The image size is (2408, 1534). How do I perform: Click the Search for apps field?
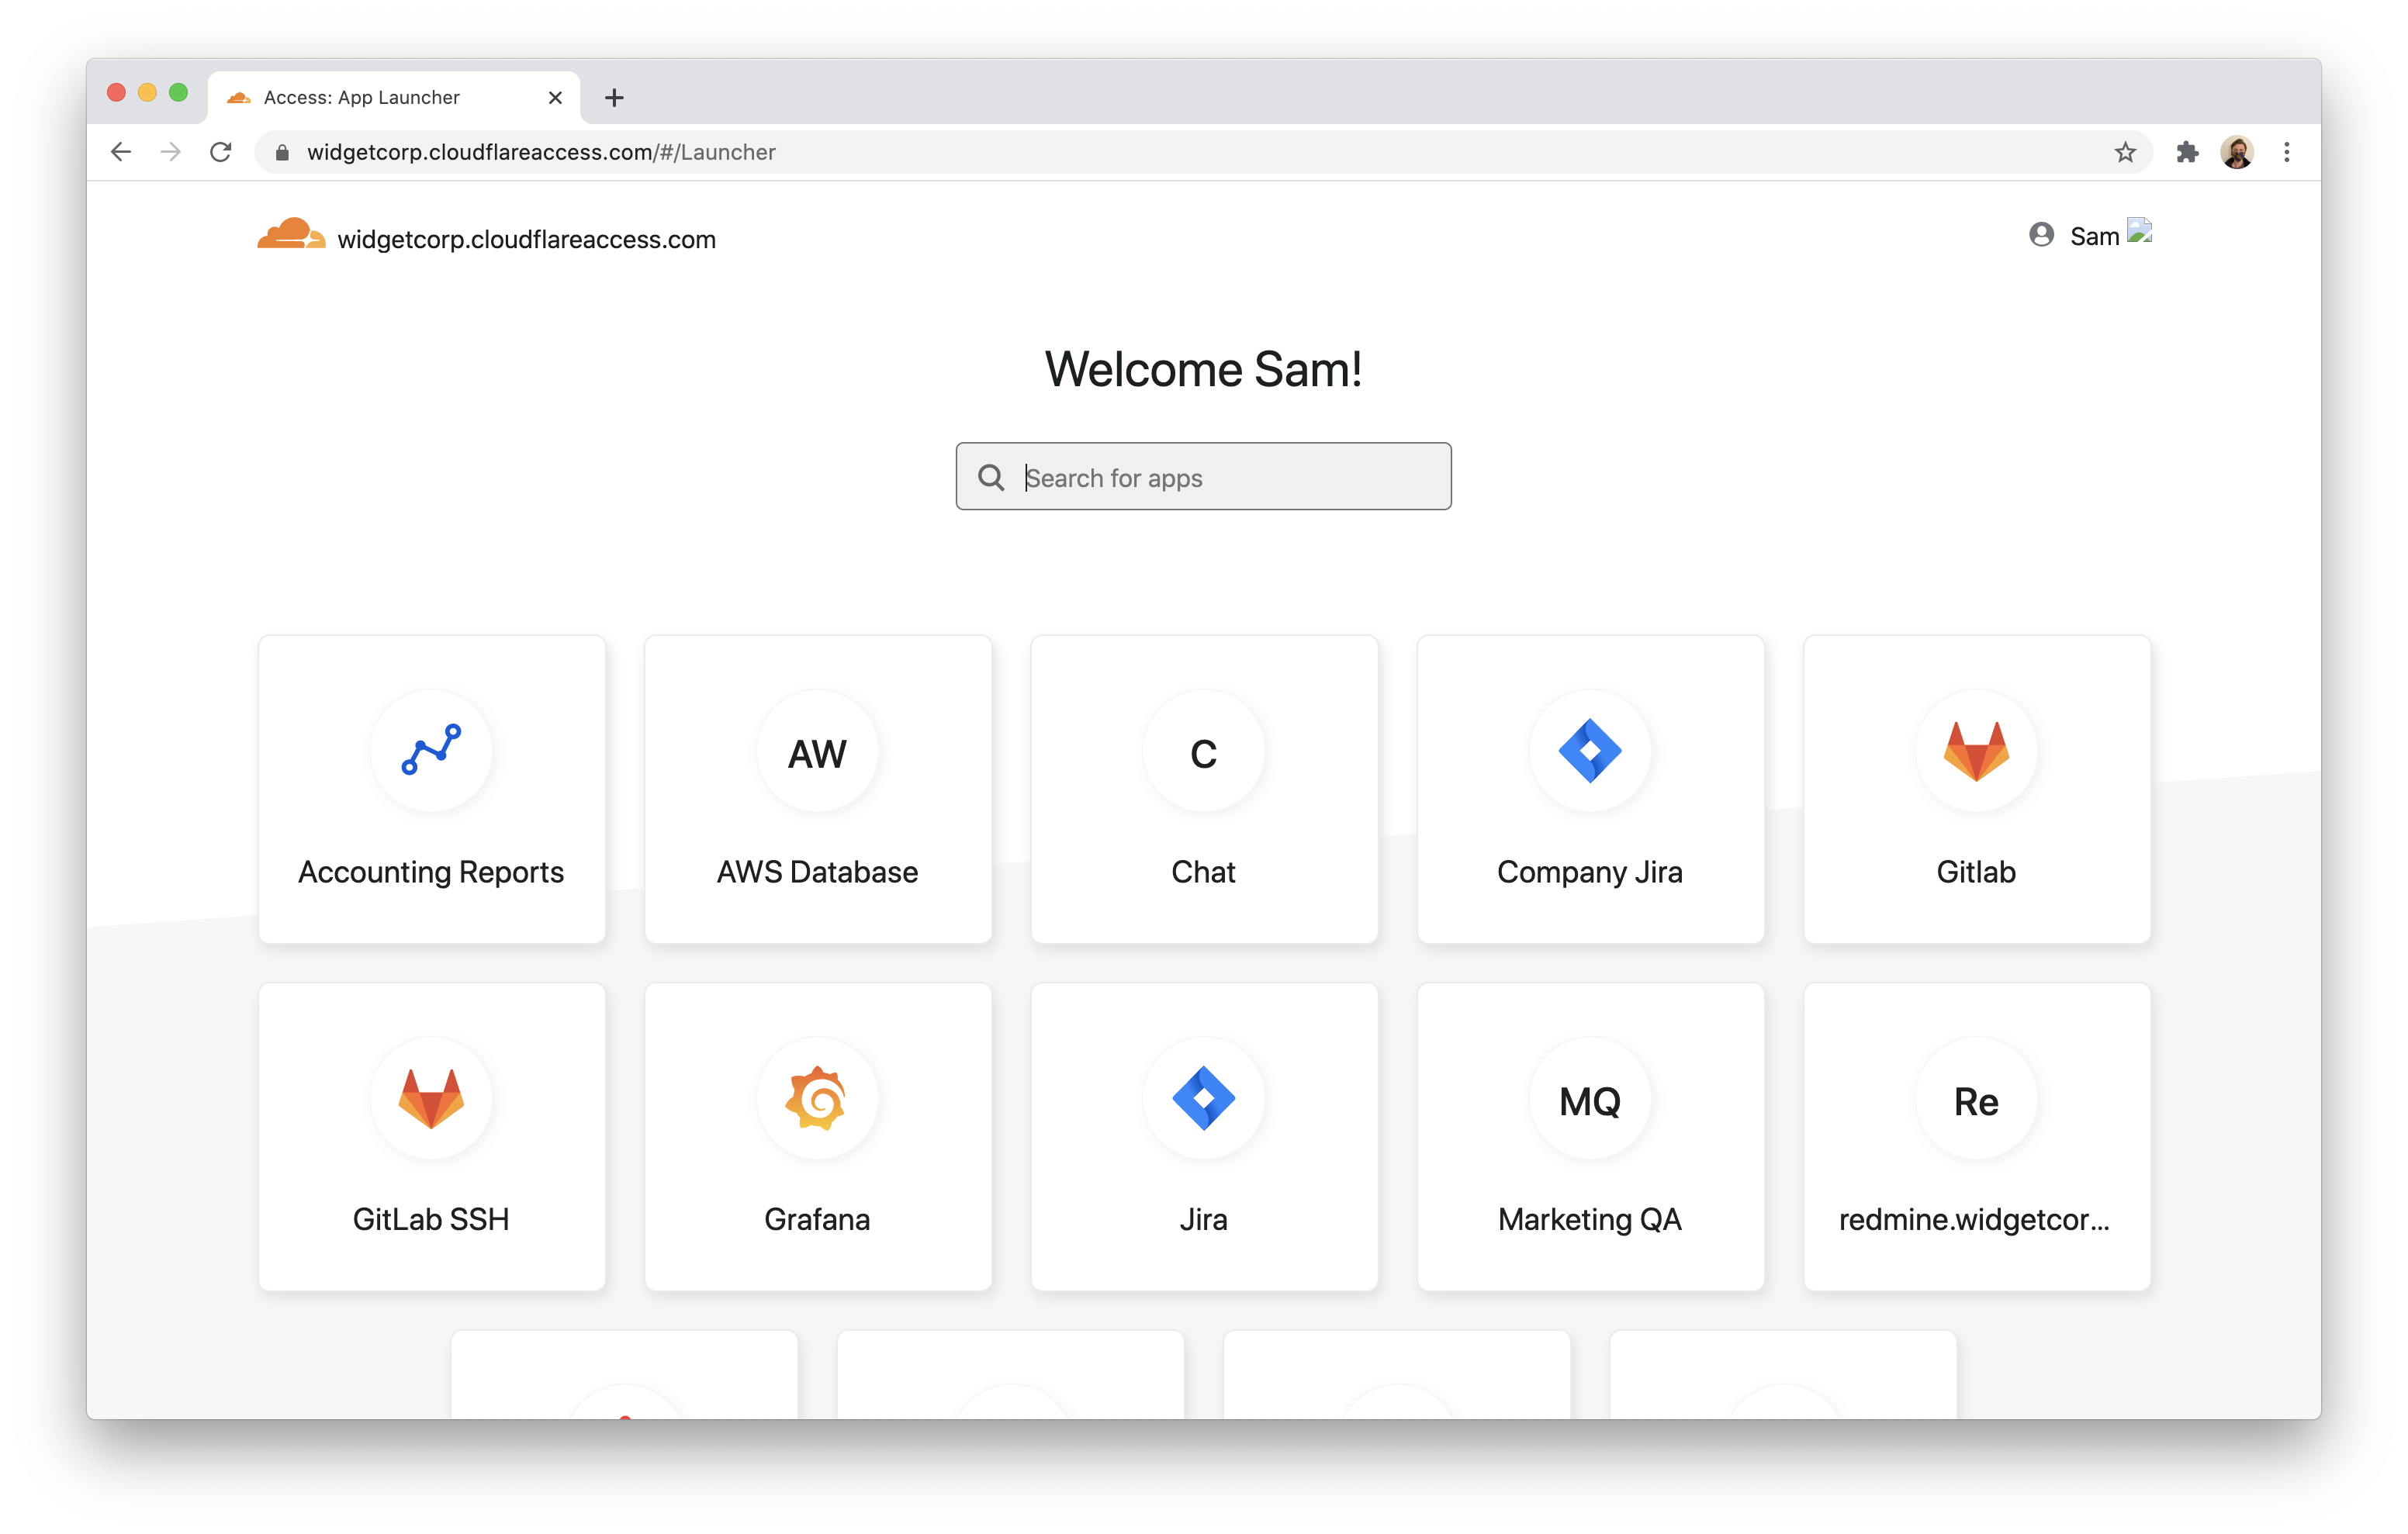[x=1204, y=478]
